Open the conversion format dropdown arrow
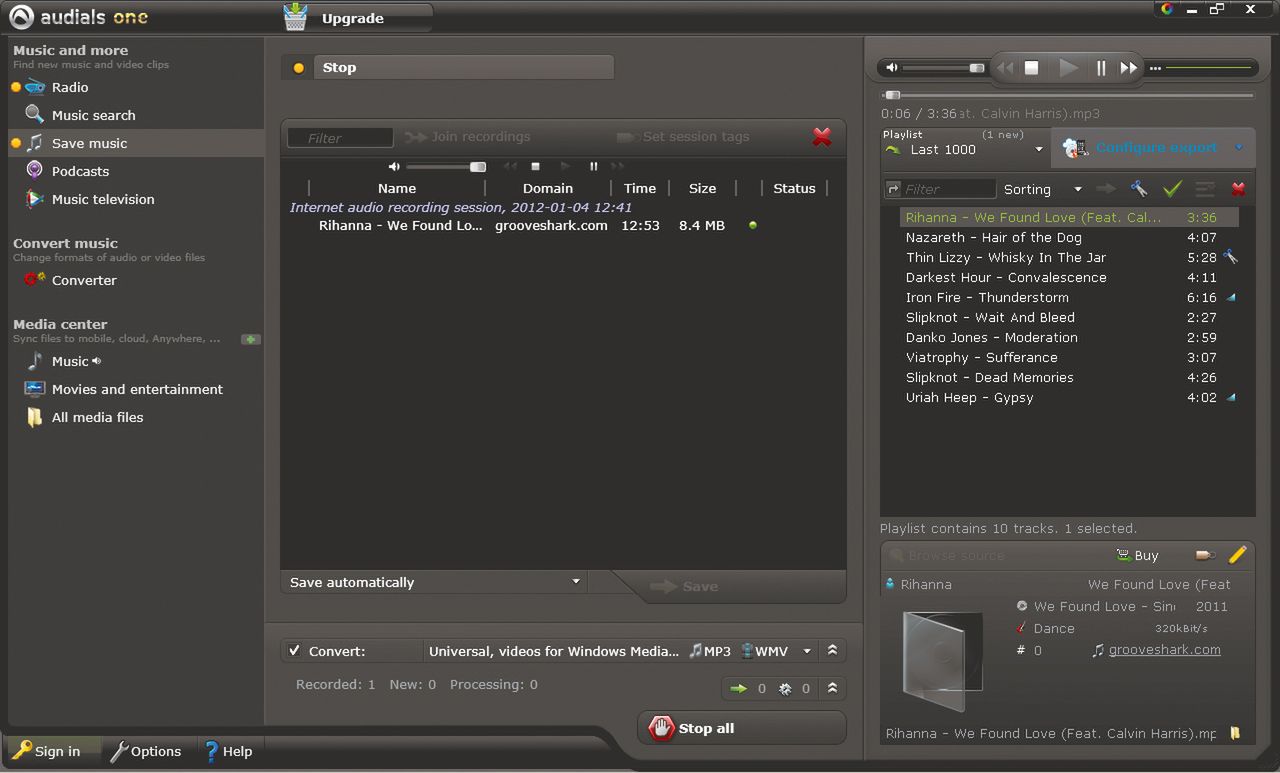Screen dimensions: 1280x773 (807, 651)
